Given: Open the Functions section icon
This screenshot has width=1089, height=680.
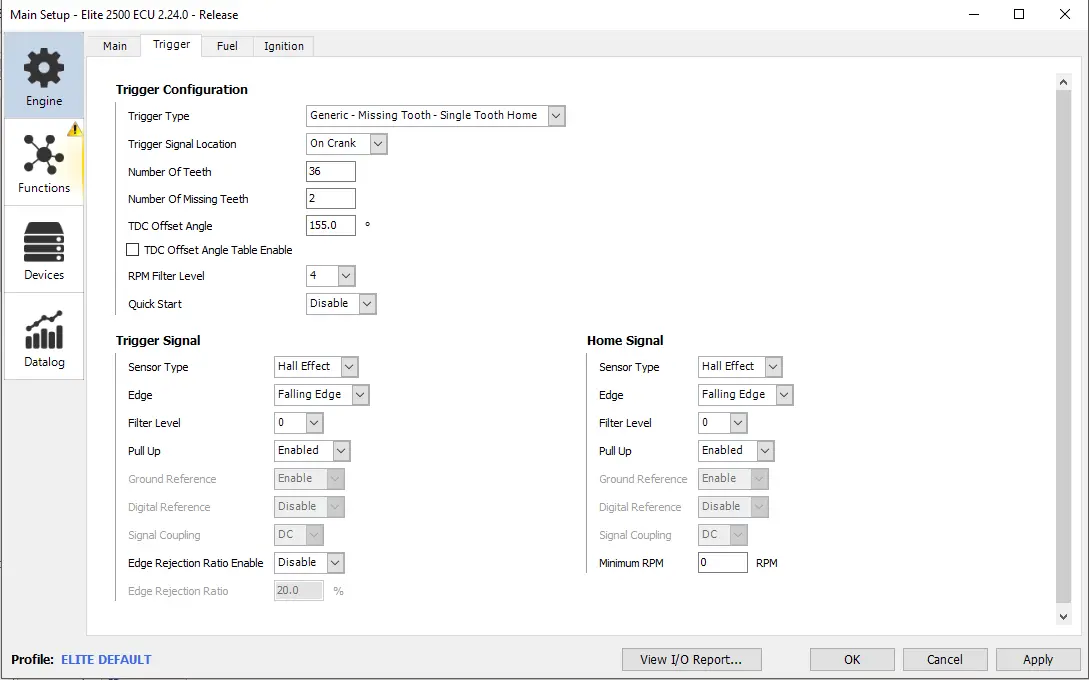Looking at the screenshot, I should coord(44,155).
